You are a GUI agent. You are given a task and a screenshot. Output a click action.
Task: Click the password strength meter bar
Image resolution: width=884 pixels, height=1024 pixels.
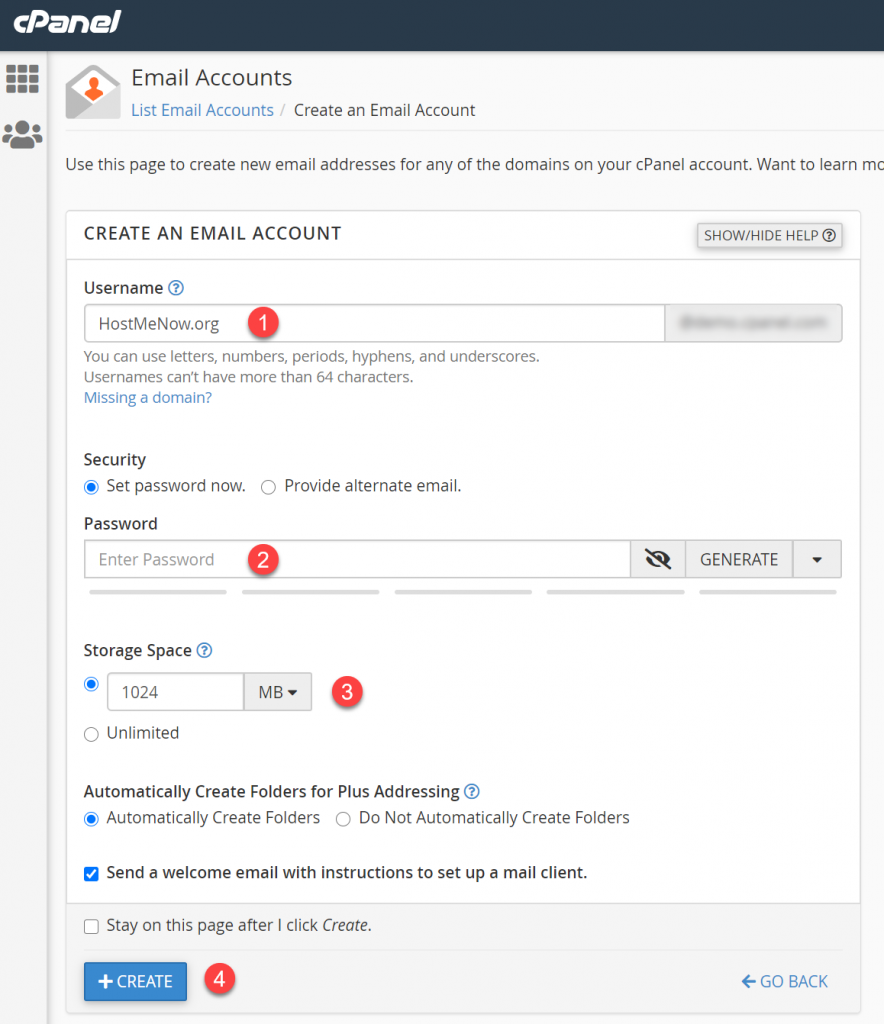[x=157, y=591]
